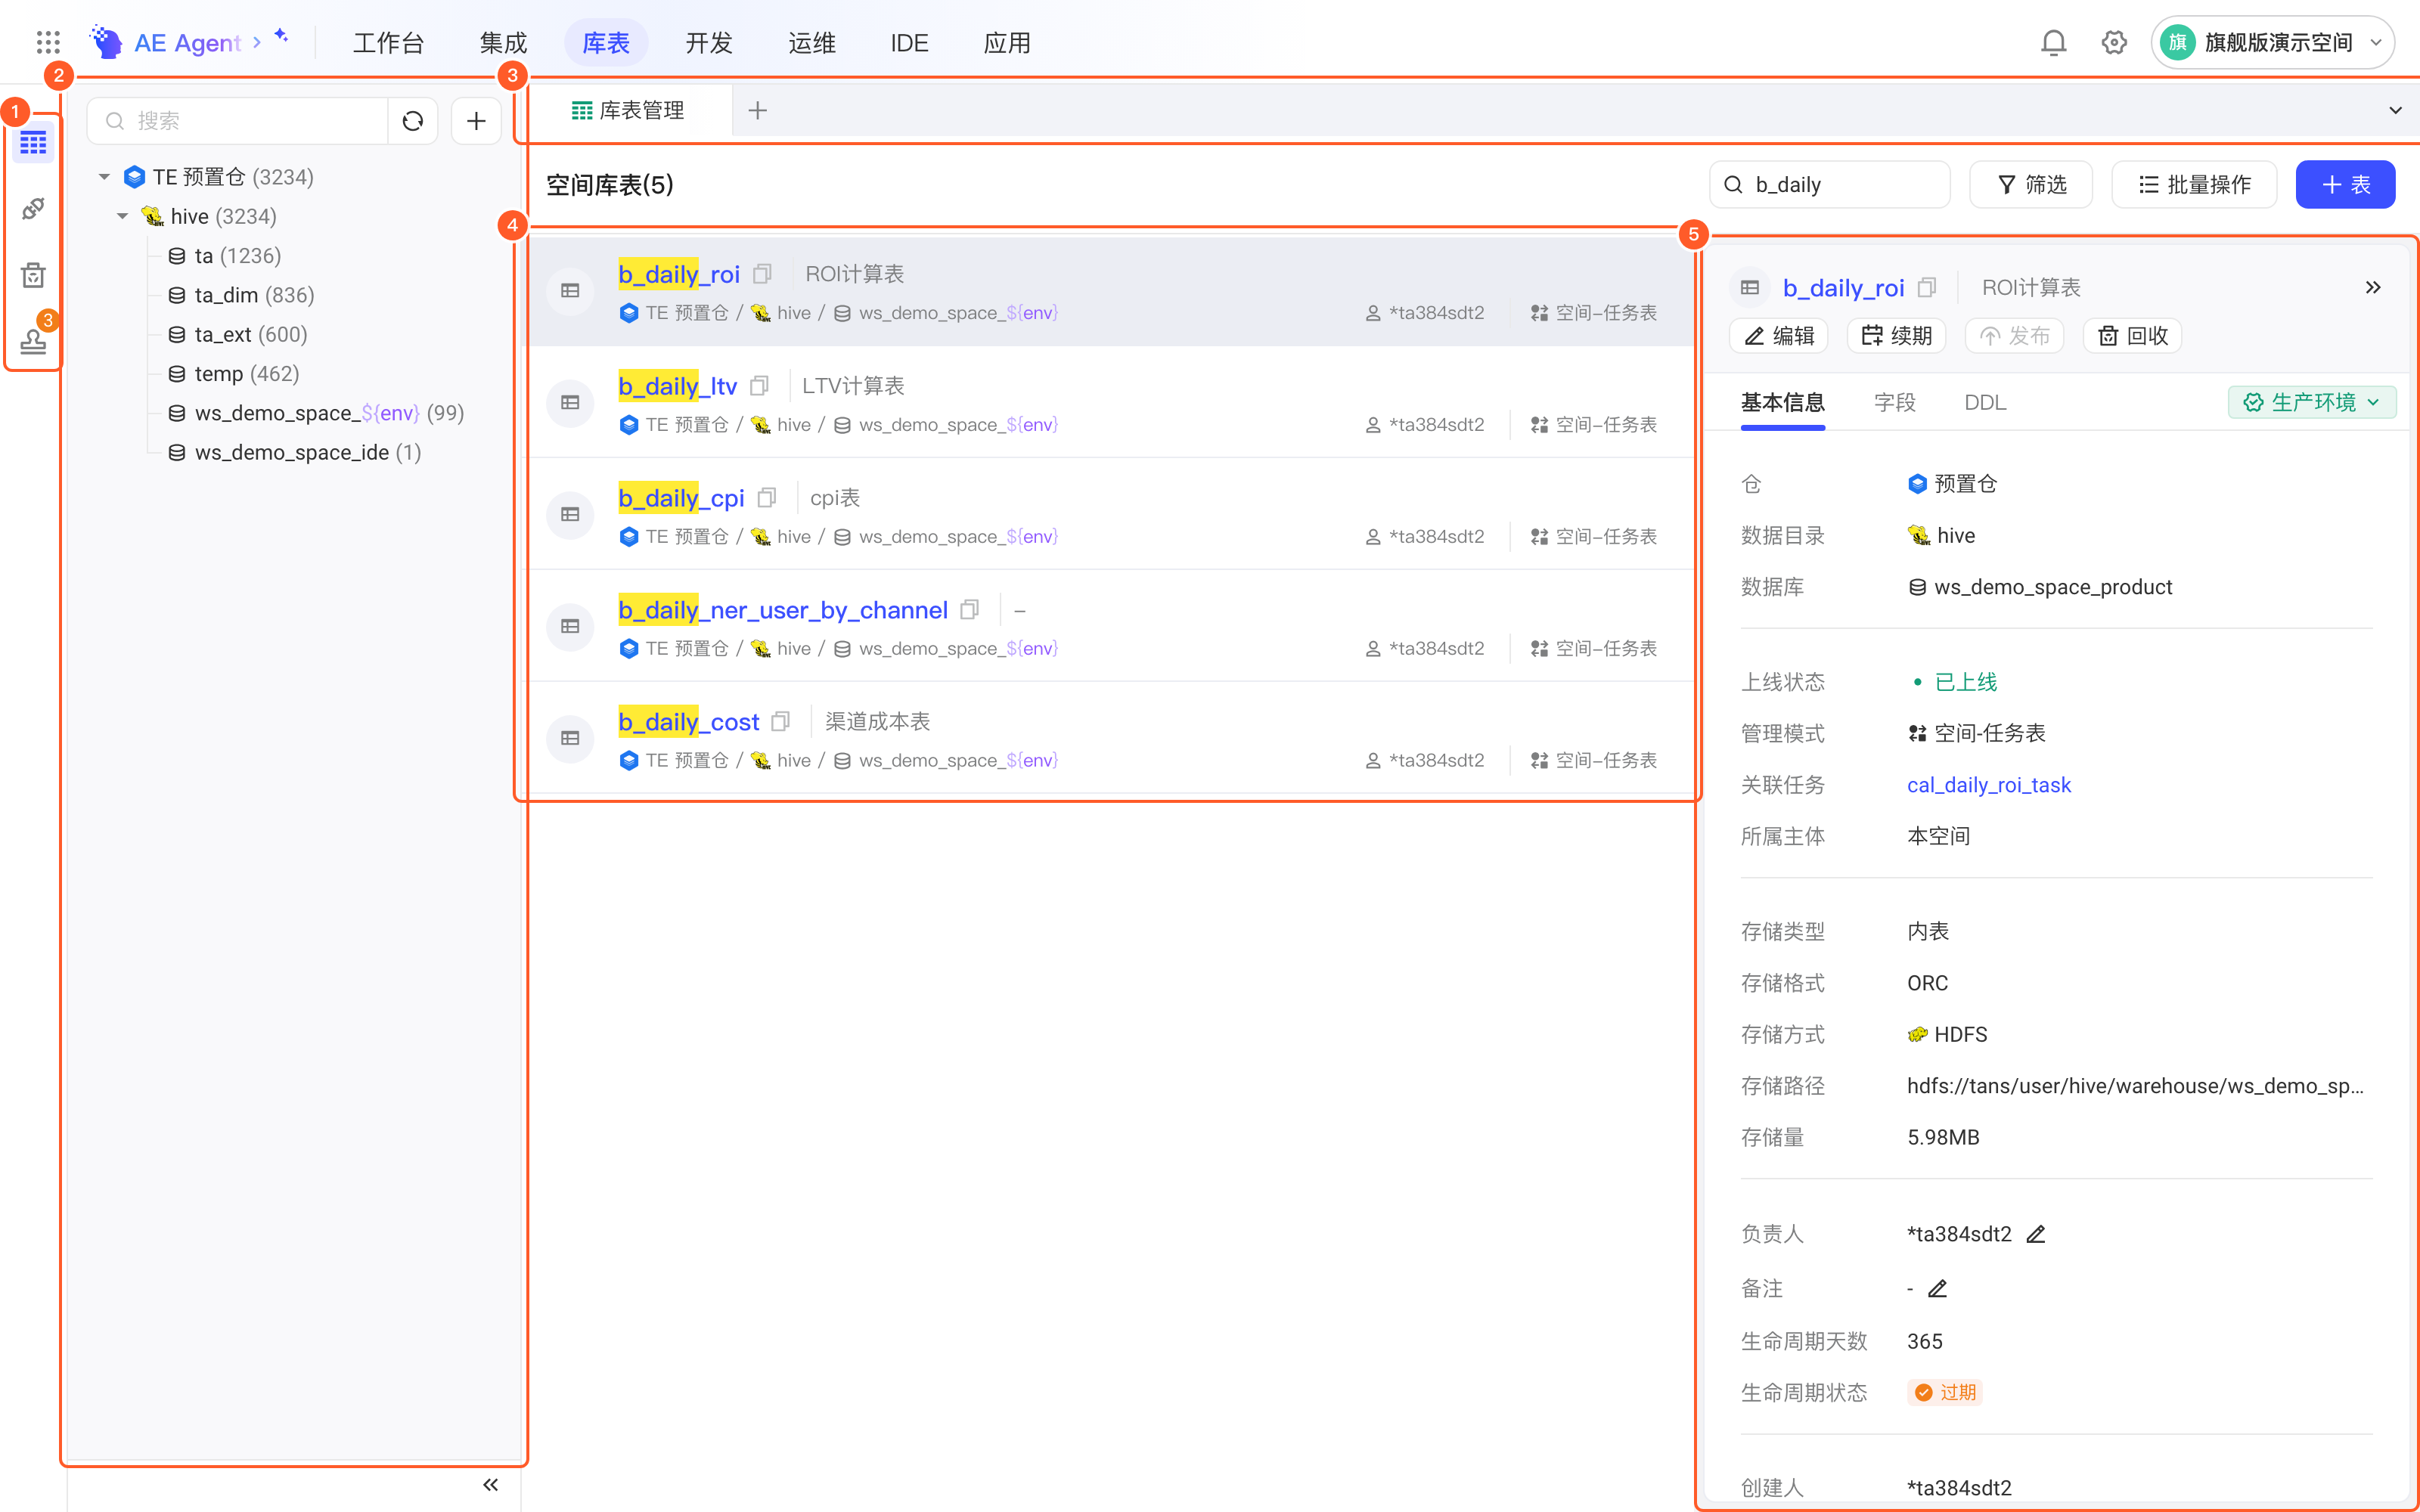Open the b_daily_cost table link
Viewport: 2420px width, 1512px height.
pos(689,721)
